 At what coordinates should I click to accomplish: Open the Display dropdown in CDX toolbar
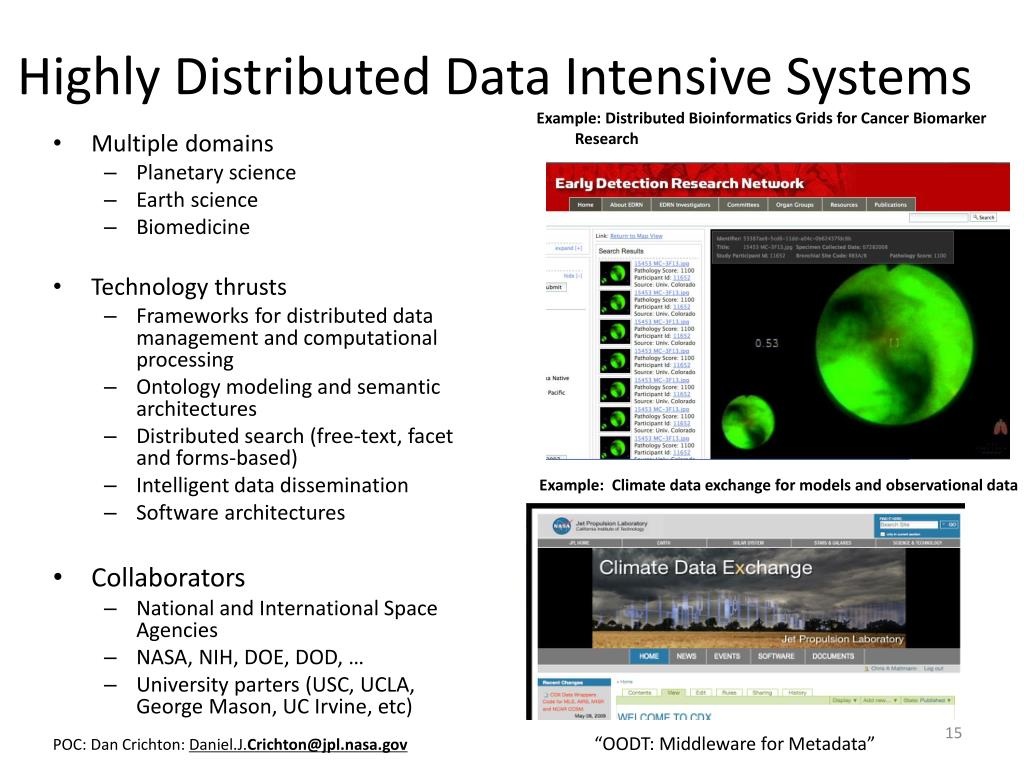tap(844, 700)
